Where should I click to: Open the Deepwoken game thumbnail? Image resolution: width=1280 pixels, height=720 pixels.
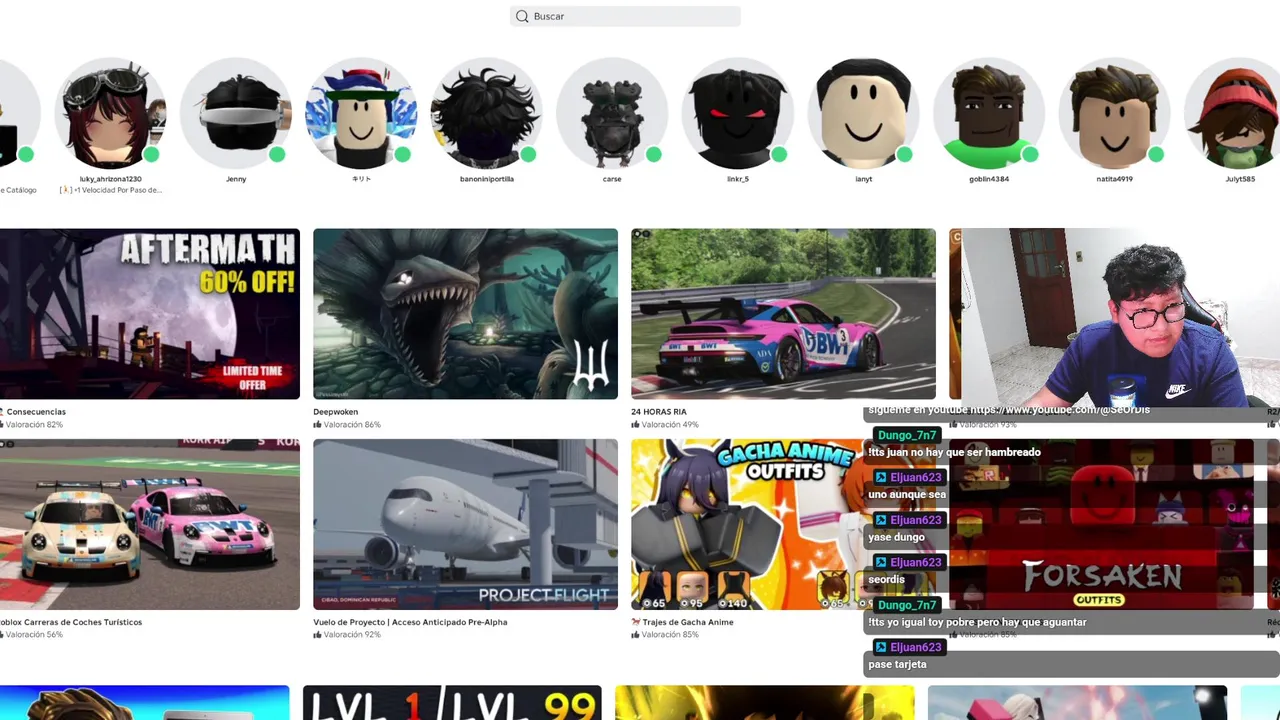[x=465, y=314]
